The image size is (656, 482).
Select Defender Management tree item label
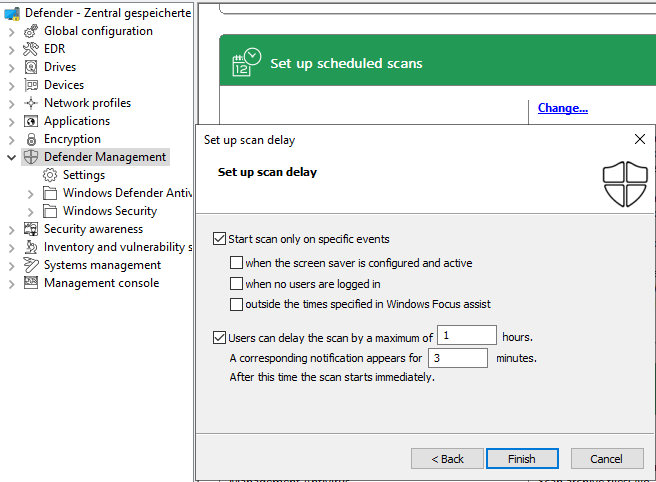pos(105,157)
